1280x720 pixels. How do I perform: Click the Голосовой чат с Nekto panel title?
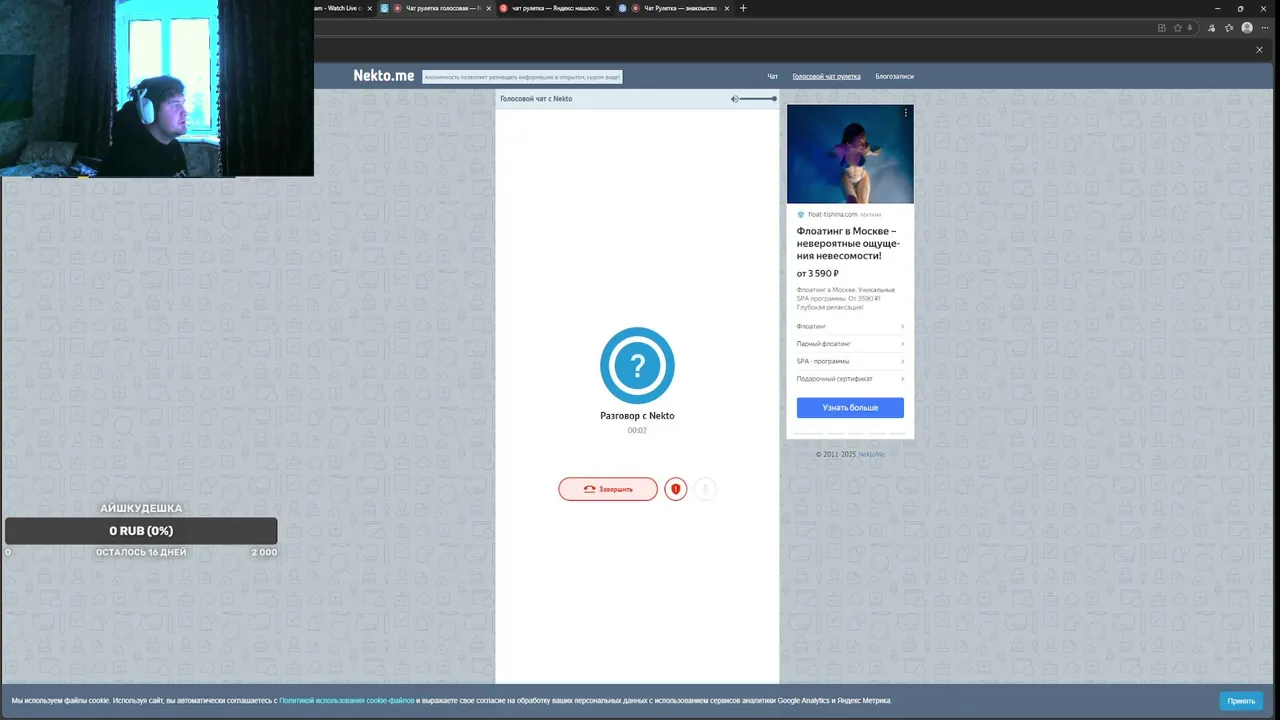pyautogui.click(x=536, y=99)
